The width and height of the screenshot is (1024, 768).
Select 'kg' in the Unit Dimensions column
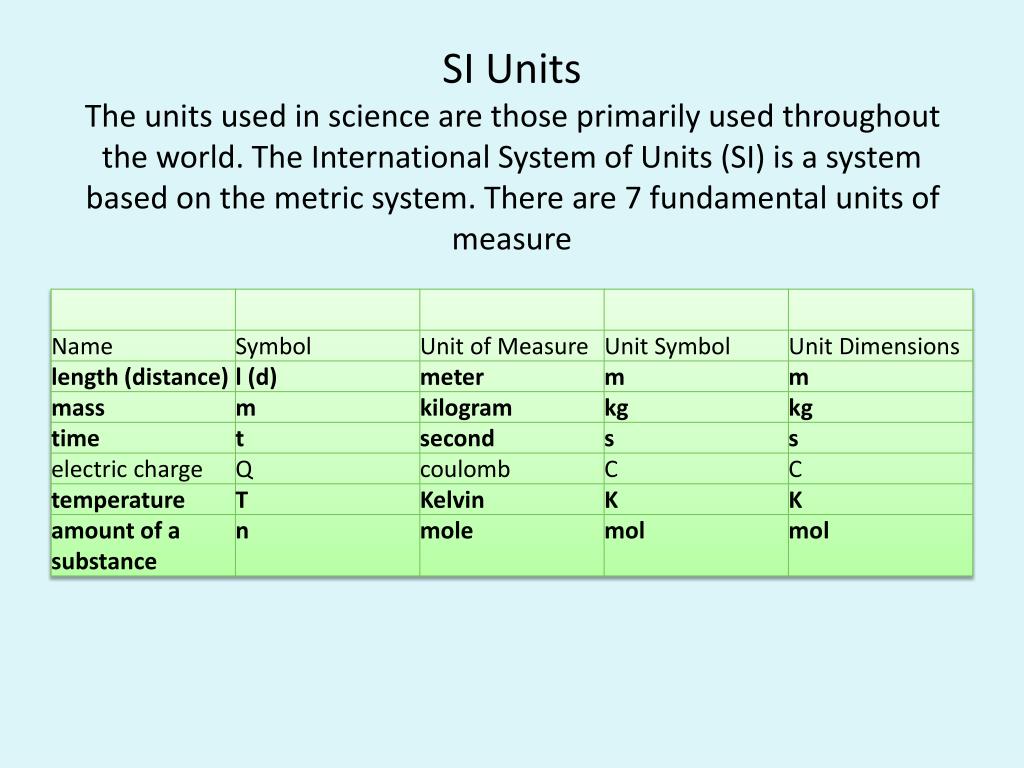pos(880,408)
